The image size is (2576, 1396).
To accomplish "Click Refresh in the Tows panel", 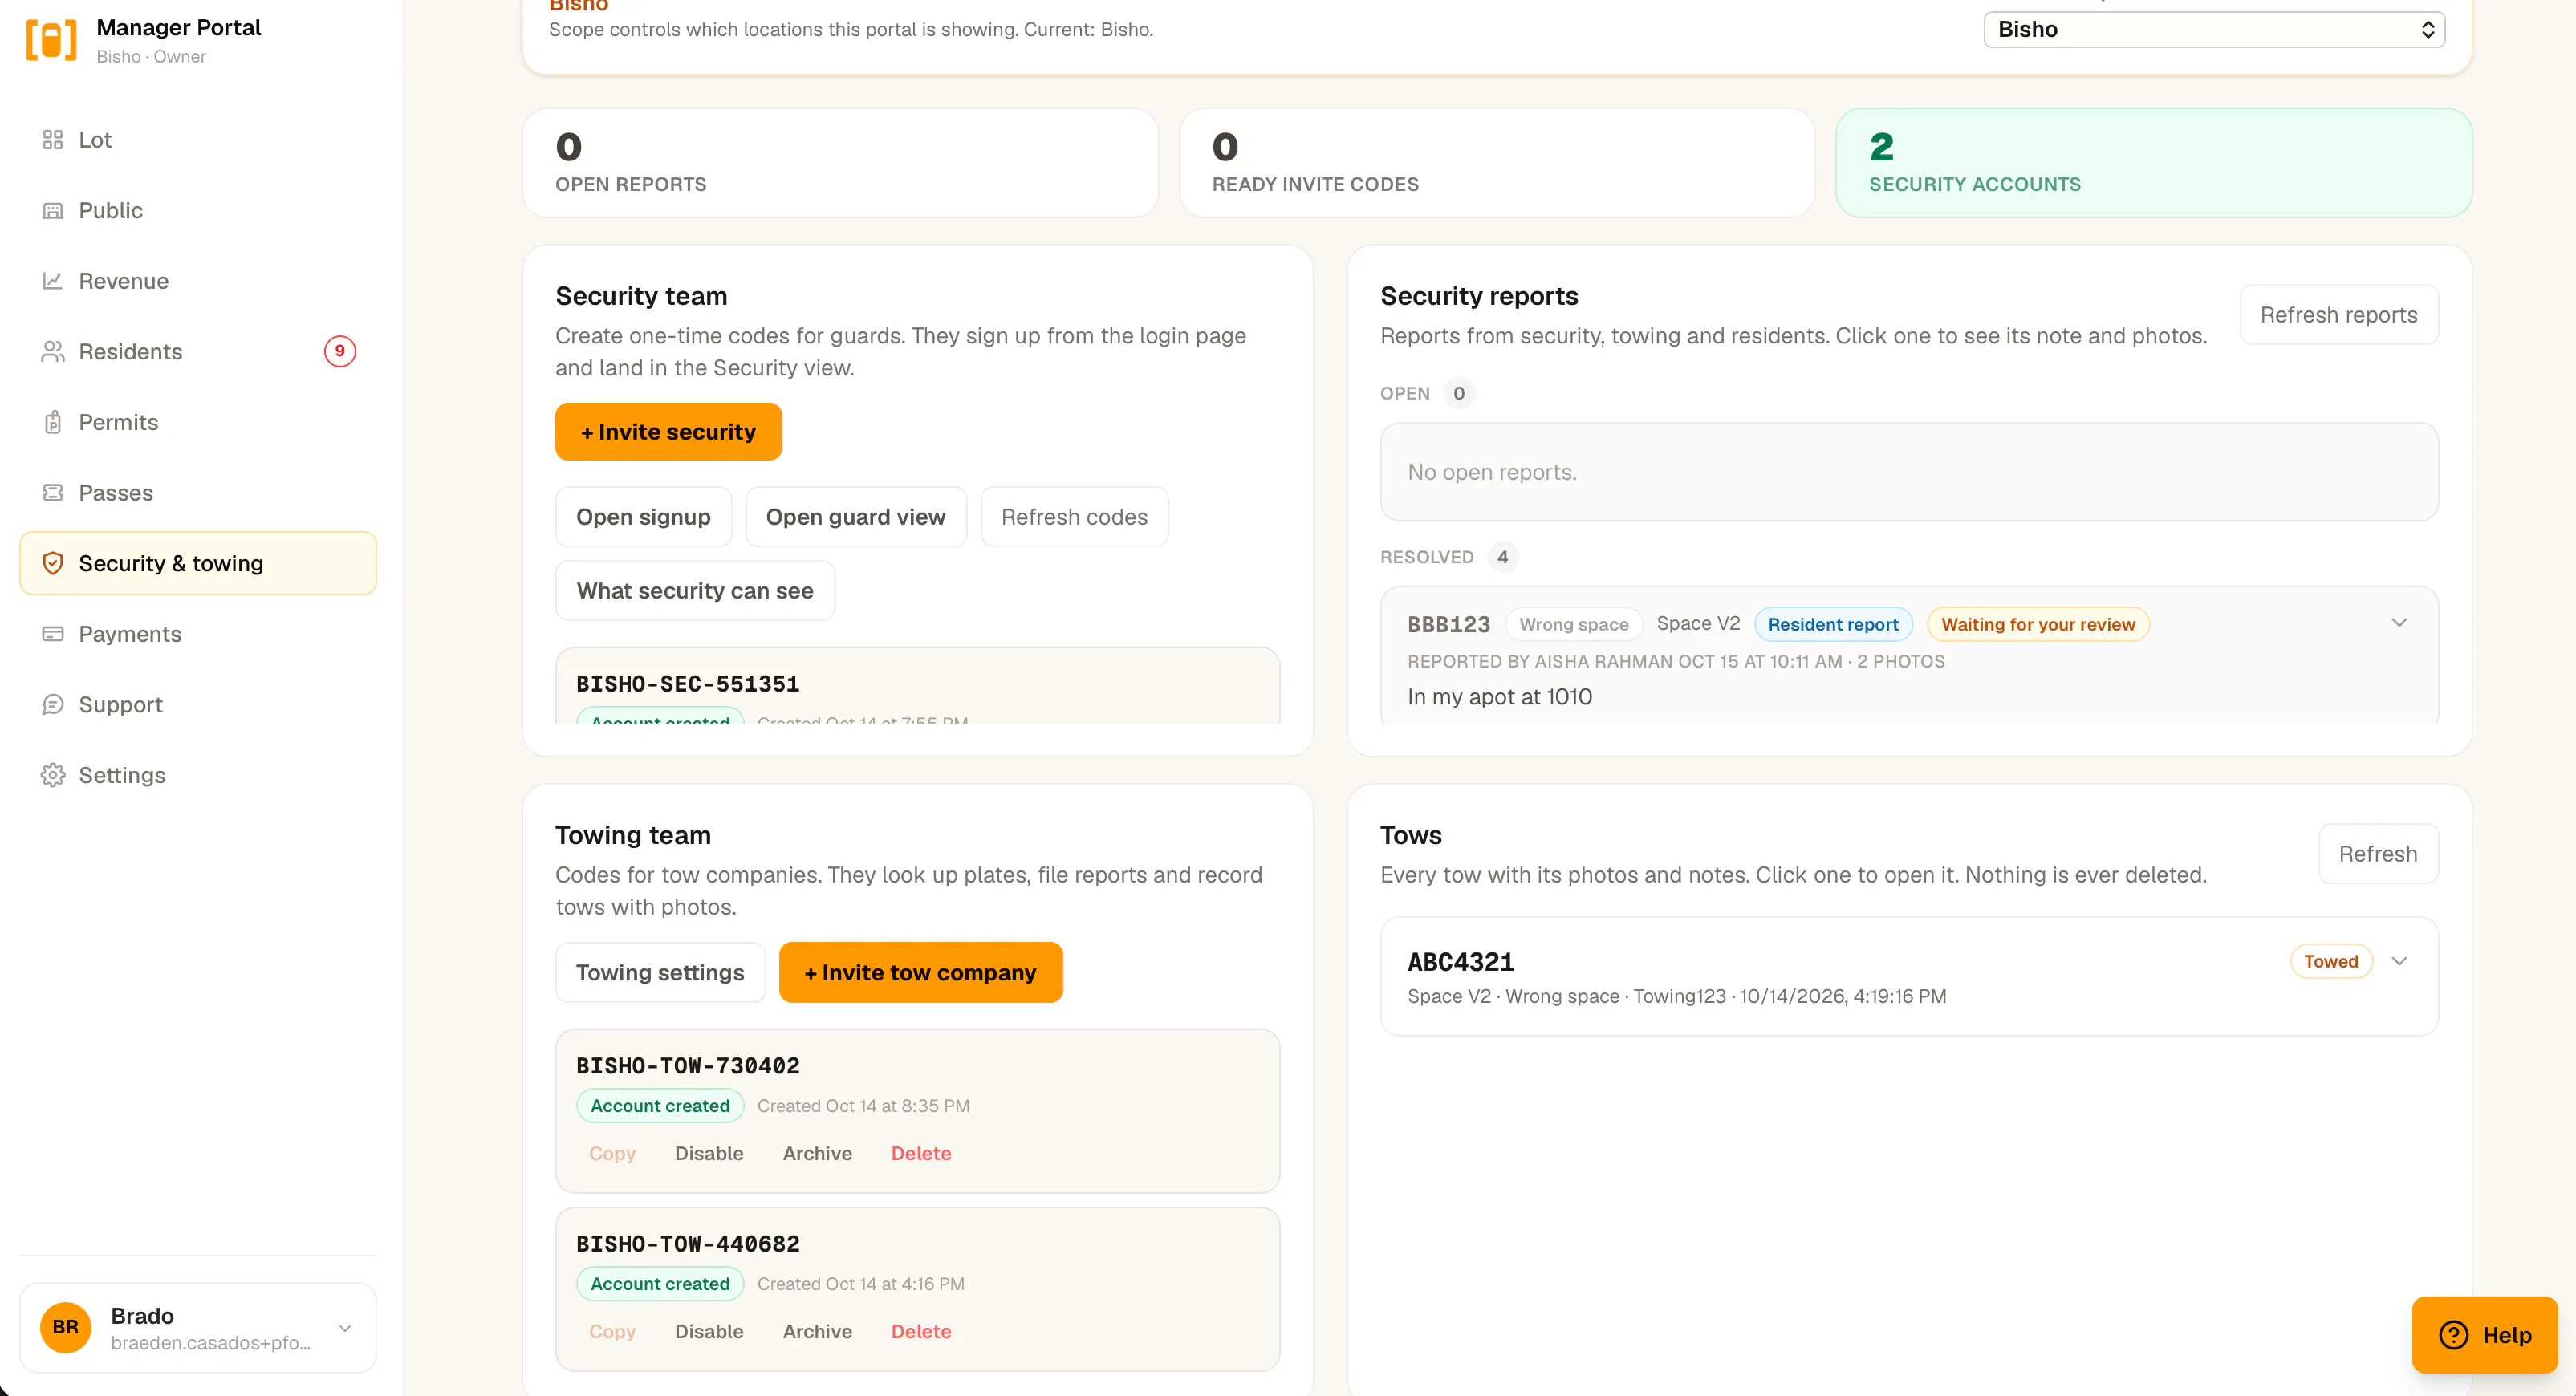I will click(x=2378, y=854).
